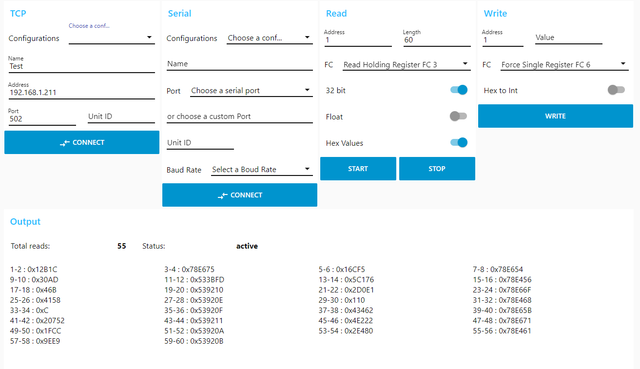Click the TCP CONNECT button
This screenshot has height=369, width=640.
tap(82, 142)
